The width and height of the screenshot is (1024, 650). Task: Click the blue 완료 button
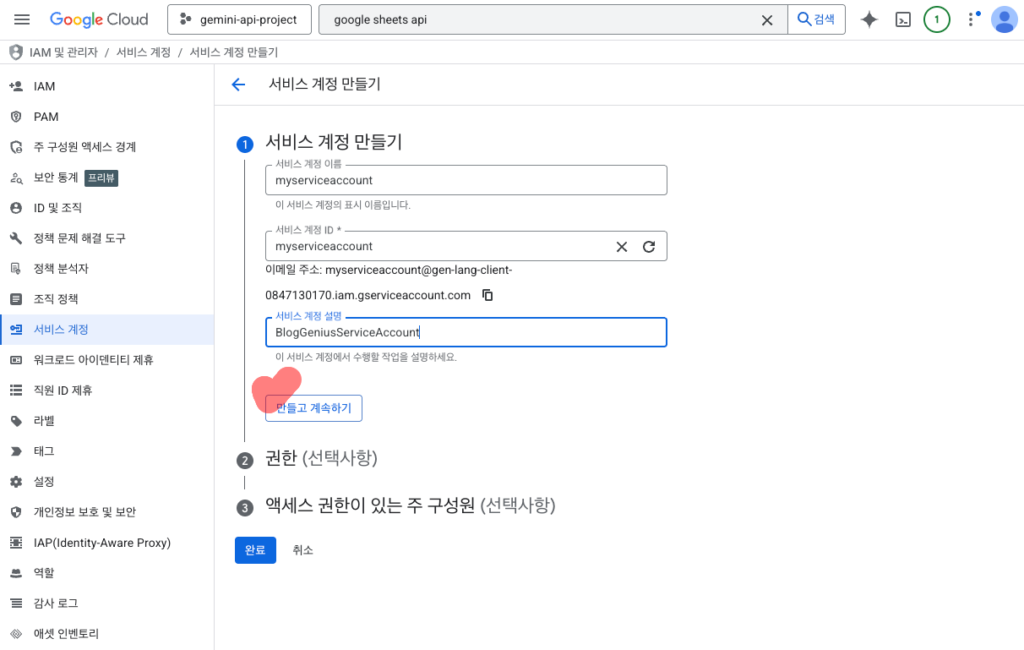pos(255,550)
